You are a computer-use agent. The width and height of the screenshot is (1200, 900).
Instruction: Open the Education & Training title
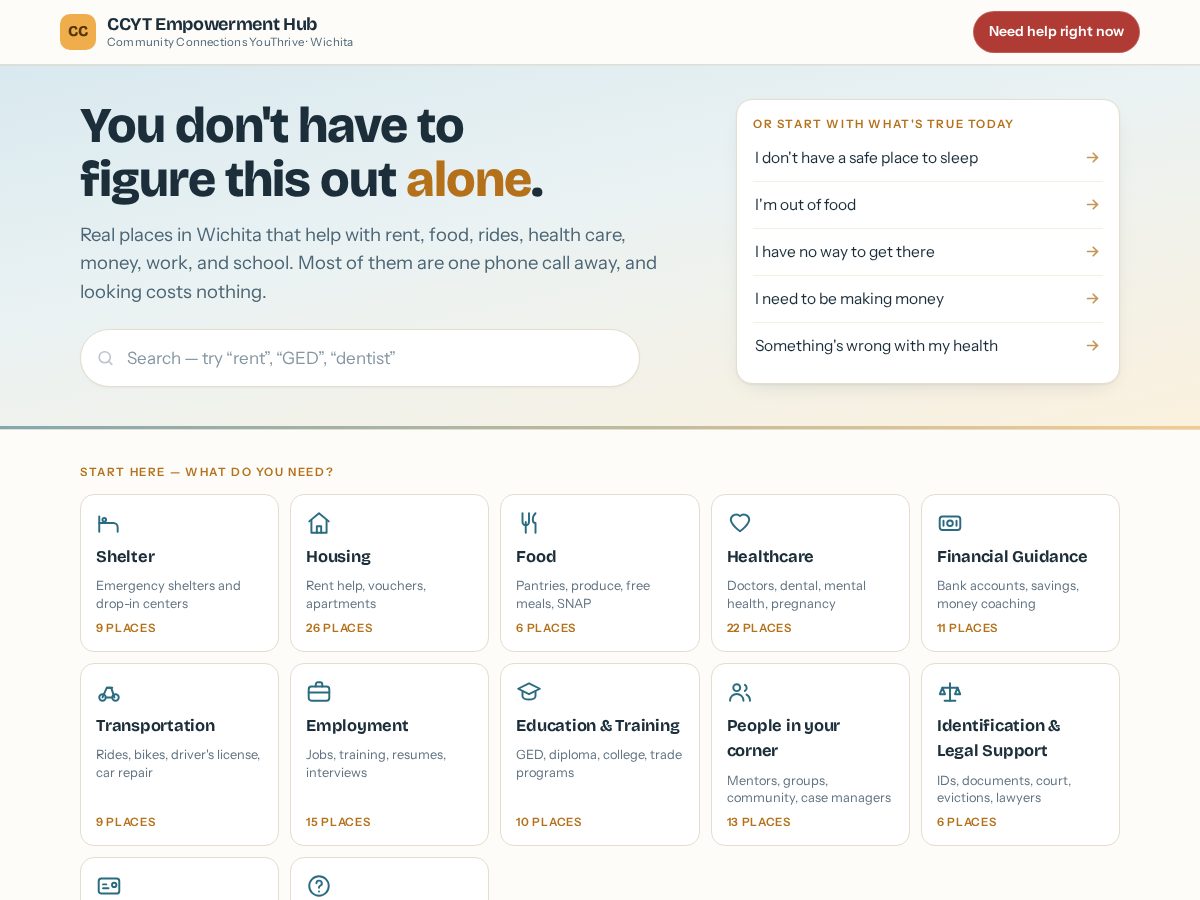click(598, 726)
